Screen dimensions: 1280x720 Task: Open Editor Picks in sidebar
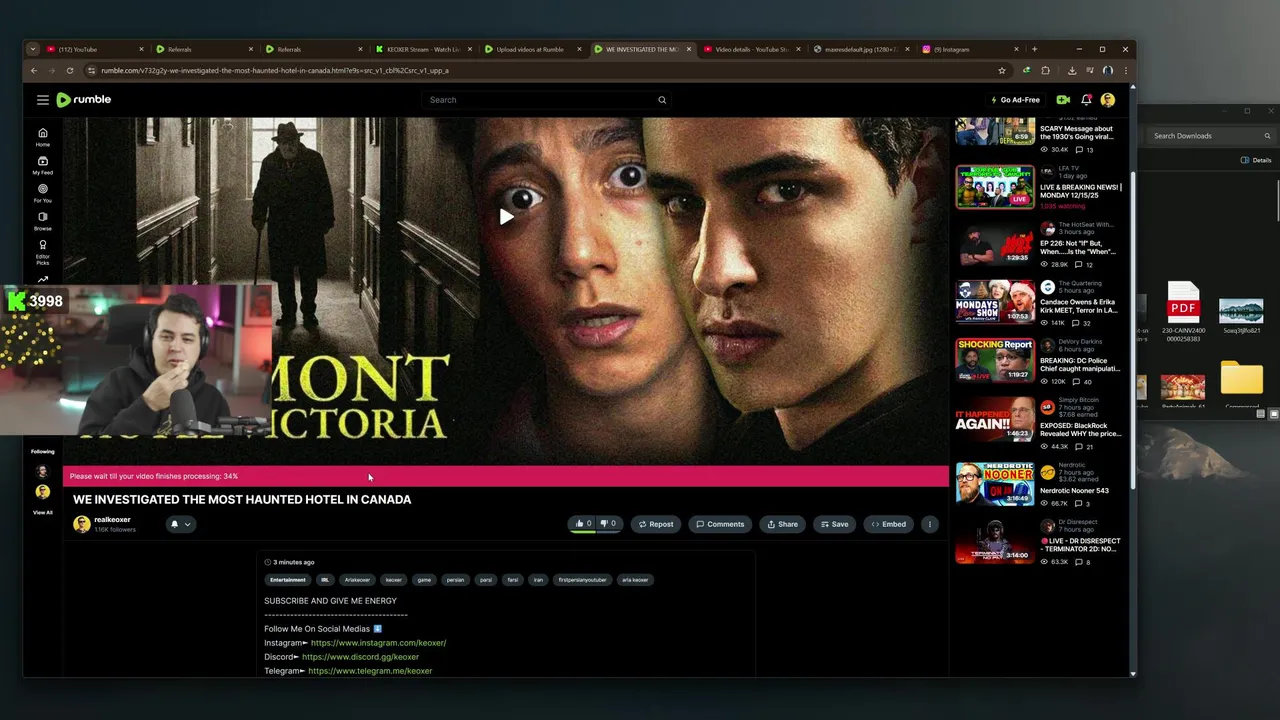click(x=43, y=251)
